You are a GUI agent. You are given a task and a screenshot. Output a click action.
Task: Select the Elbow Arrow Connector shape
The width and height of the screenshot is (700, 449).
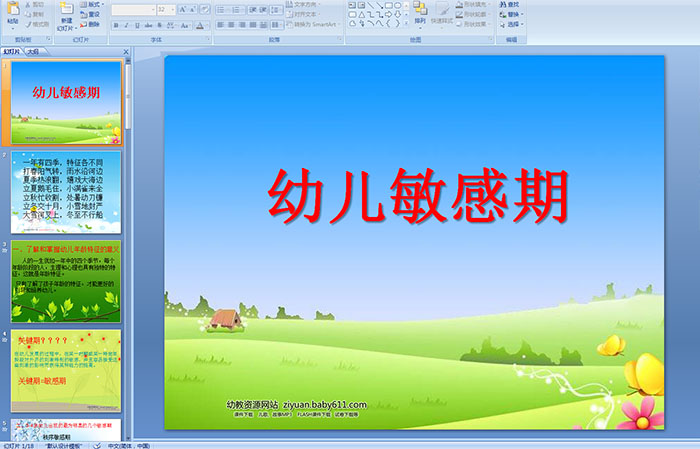(379, 15)
